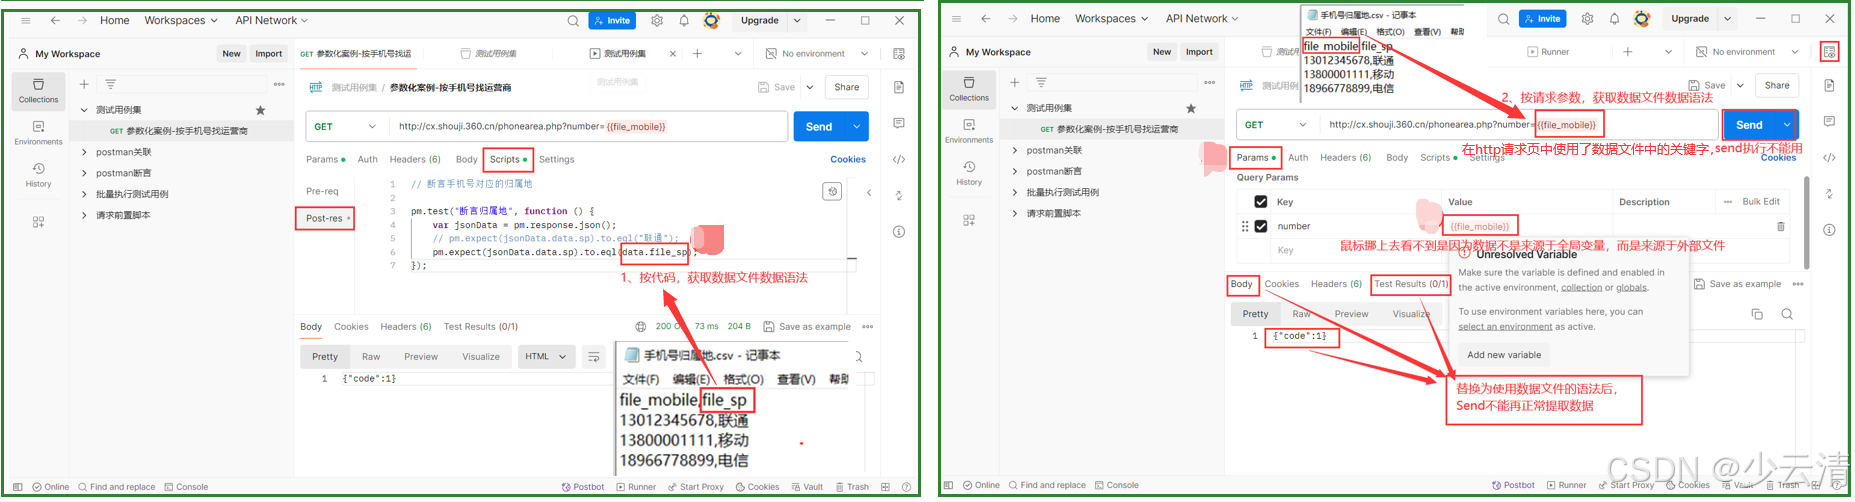Open comments icon in right window right rail

click(1829, 121)
